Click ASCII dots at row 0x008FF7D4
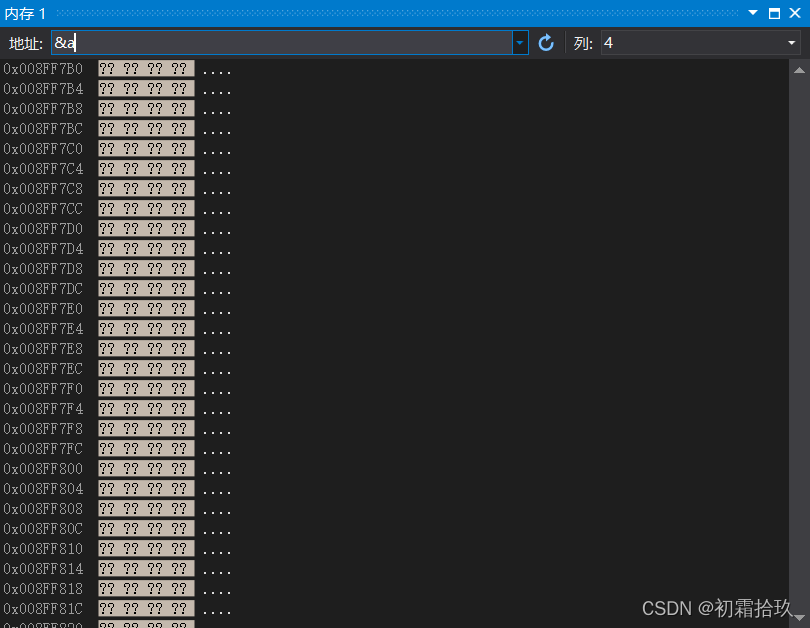Viewport: 810px width, 628px height. pos(217,253)
